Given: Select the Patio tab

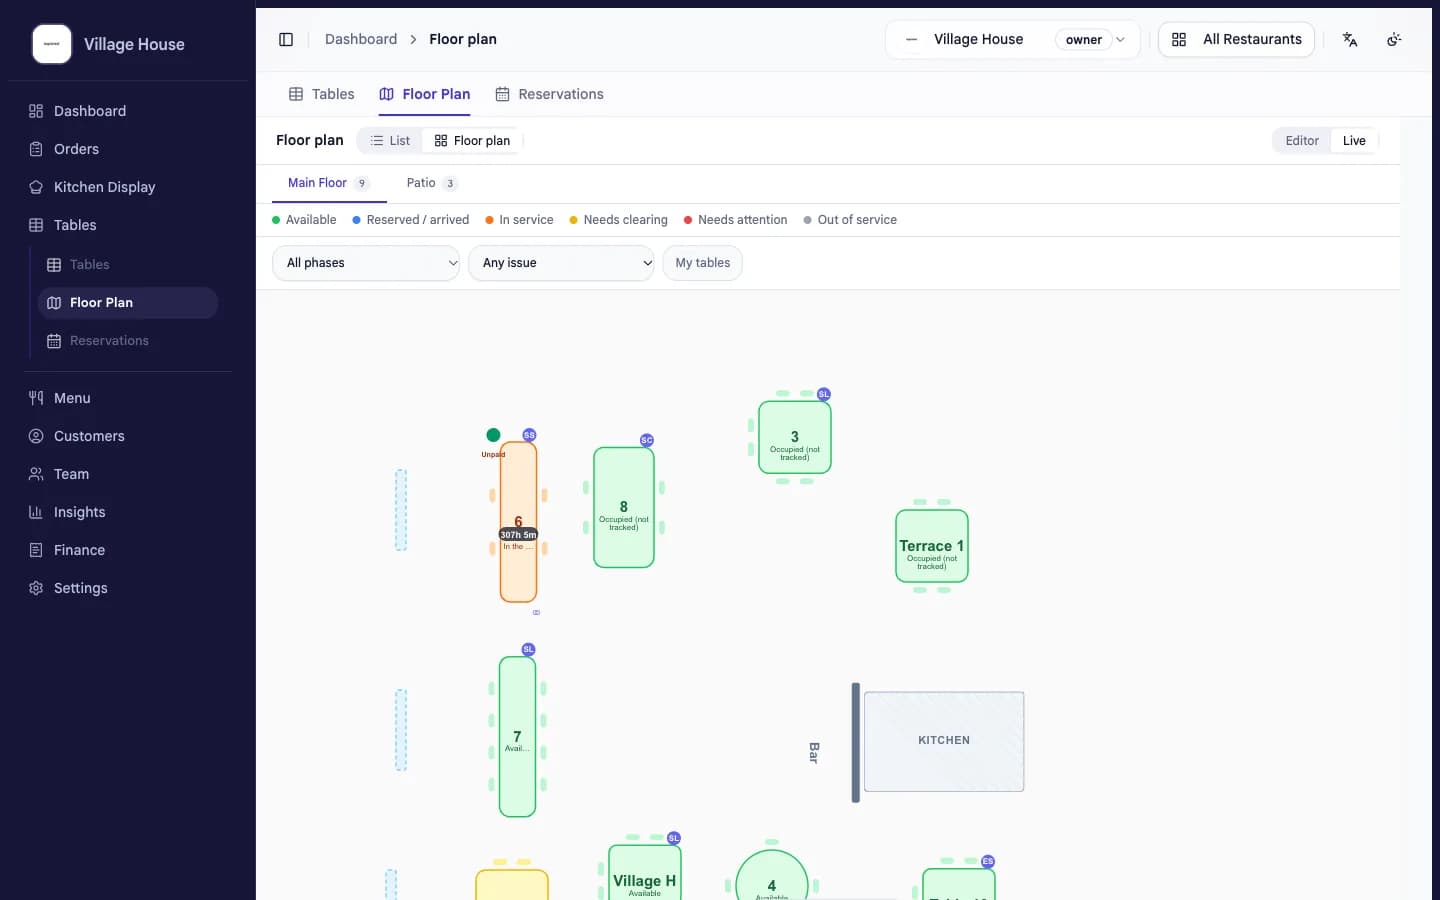Looking at the screenshot, I should [x=432, y=183].
